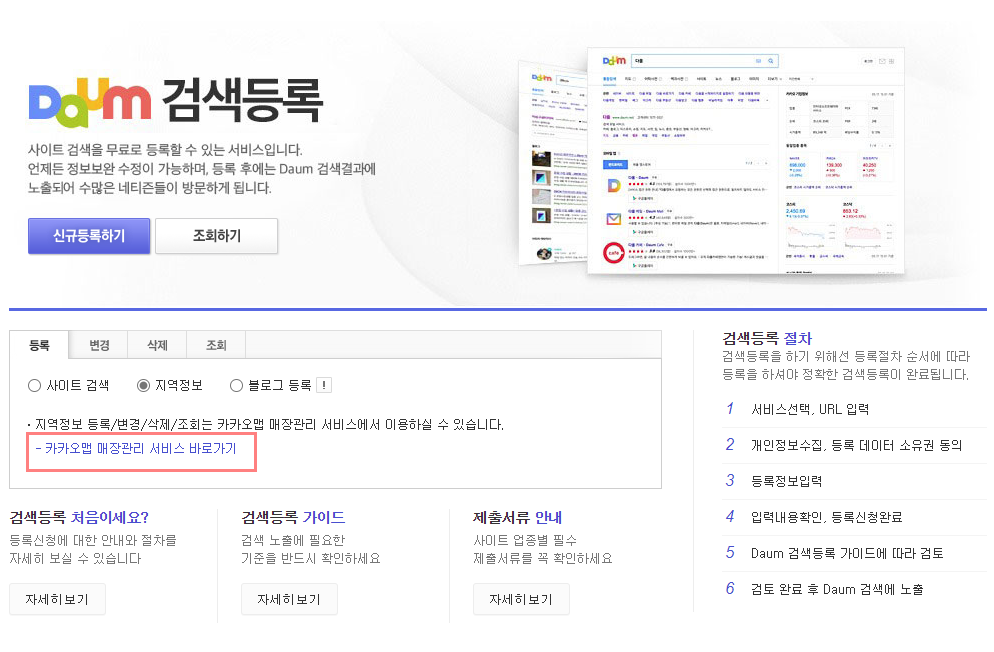The height and width of the screenshot is (652, 994).
Task: Click the exclamation info icon beside 블로그 등록
Action: pos(324,385)
